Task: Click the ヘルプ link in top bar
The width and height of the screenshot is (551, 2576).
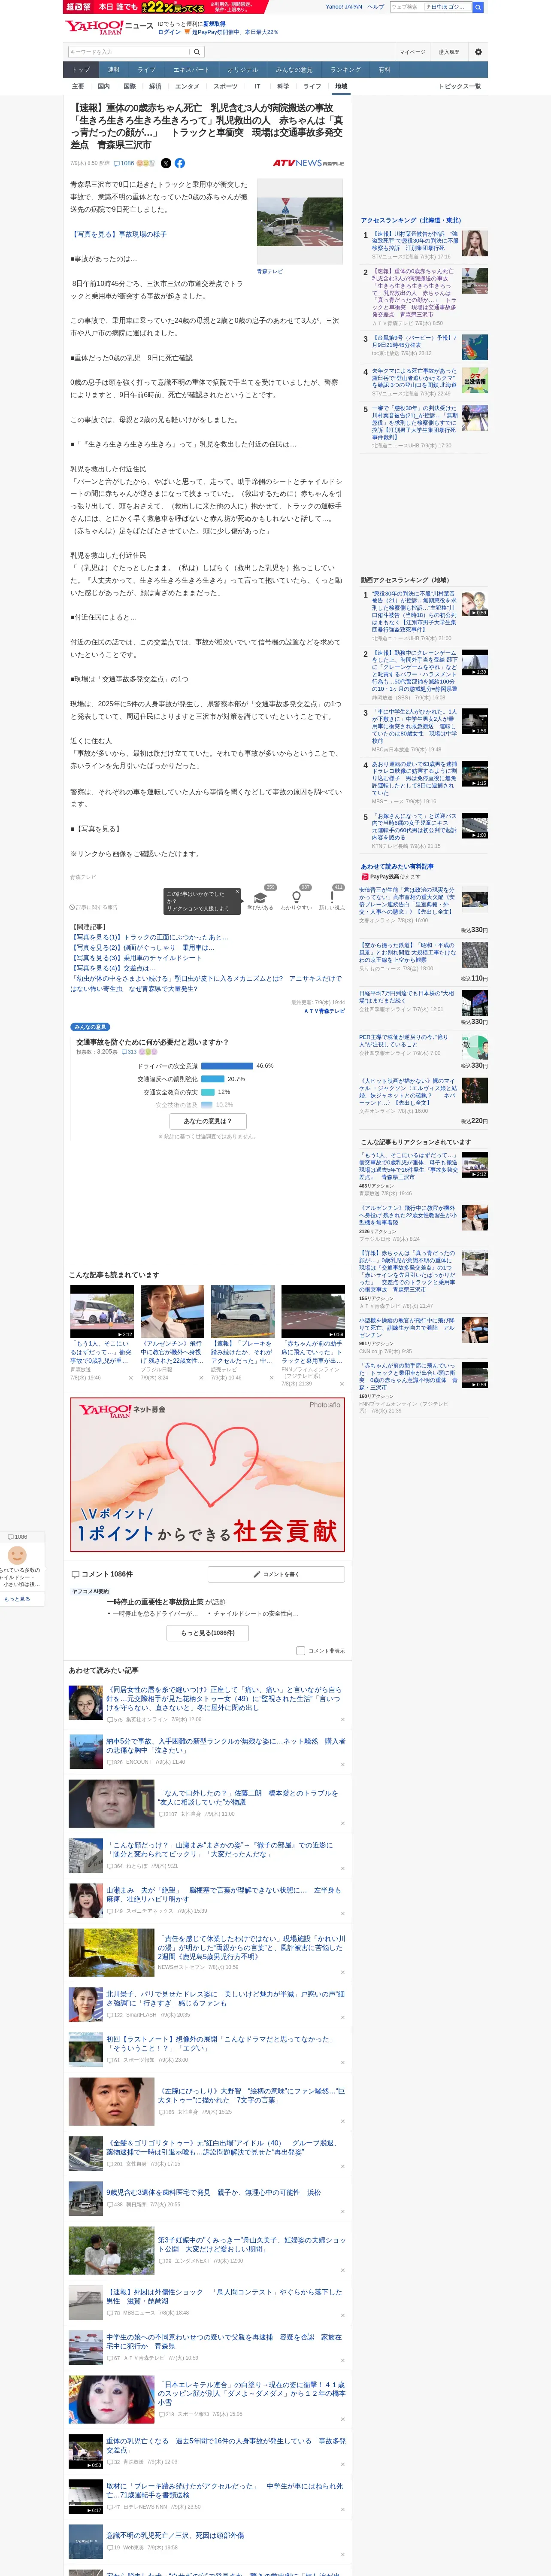Action: click(x=375, y=7)
